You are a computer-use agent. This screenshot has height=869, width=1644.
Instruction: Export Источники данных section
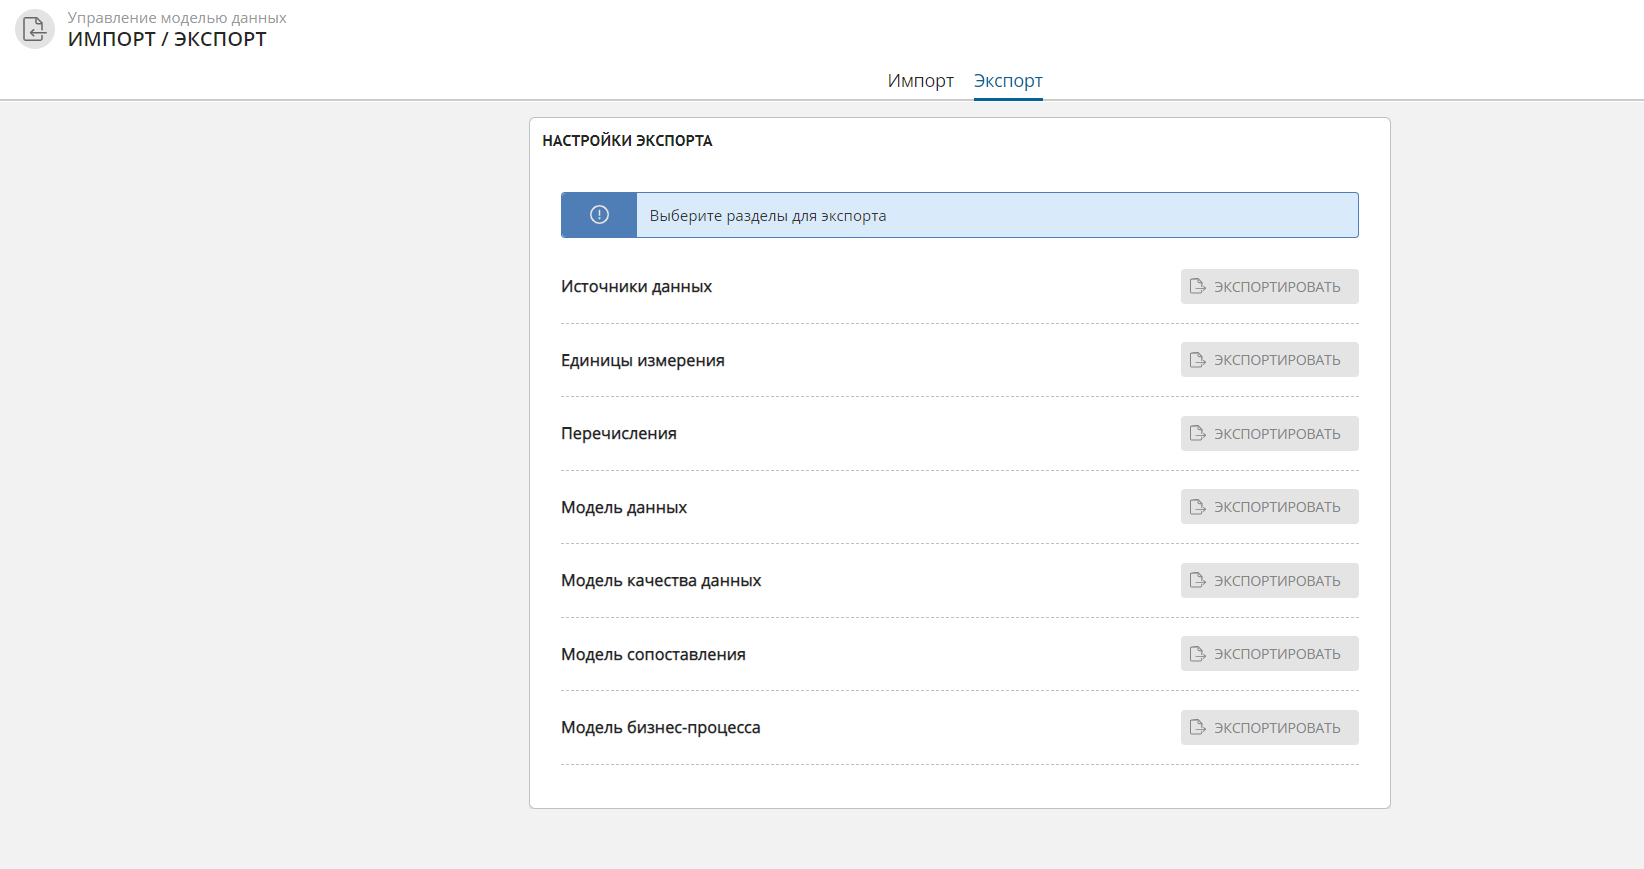coord(1269,287)
